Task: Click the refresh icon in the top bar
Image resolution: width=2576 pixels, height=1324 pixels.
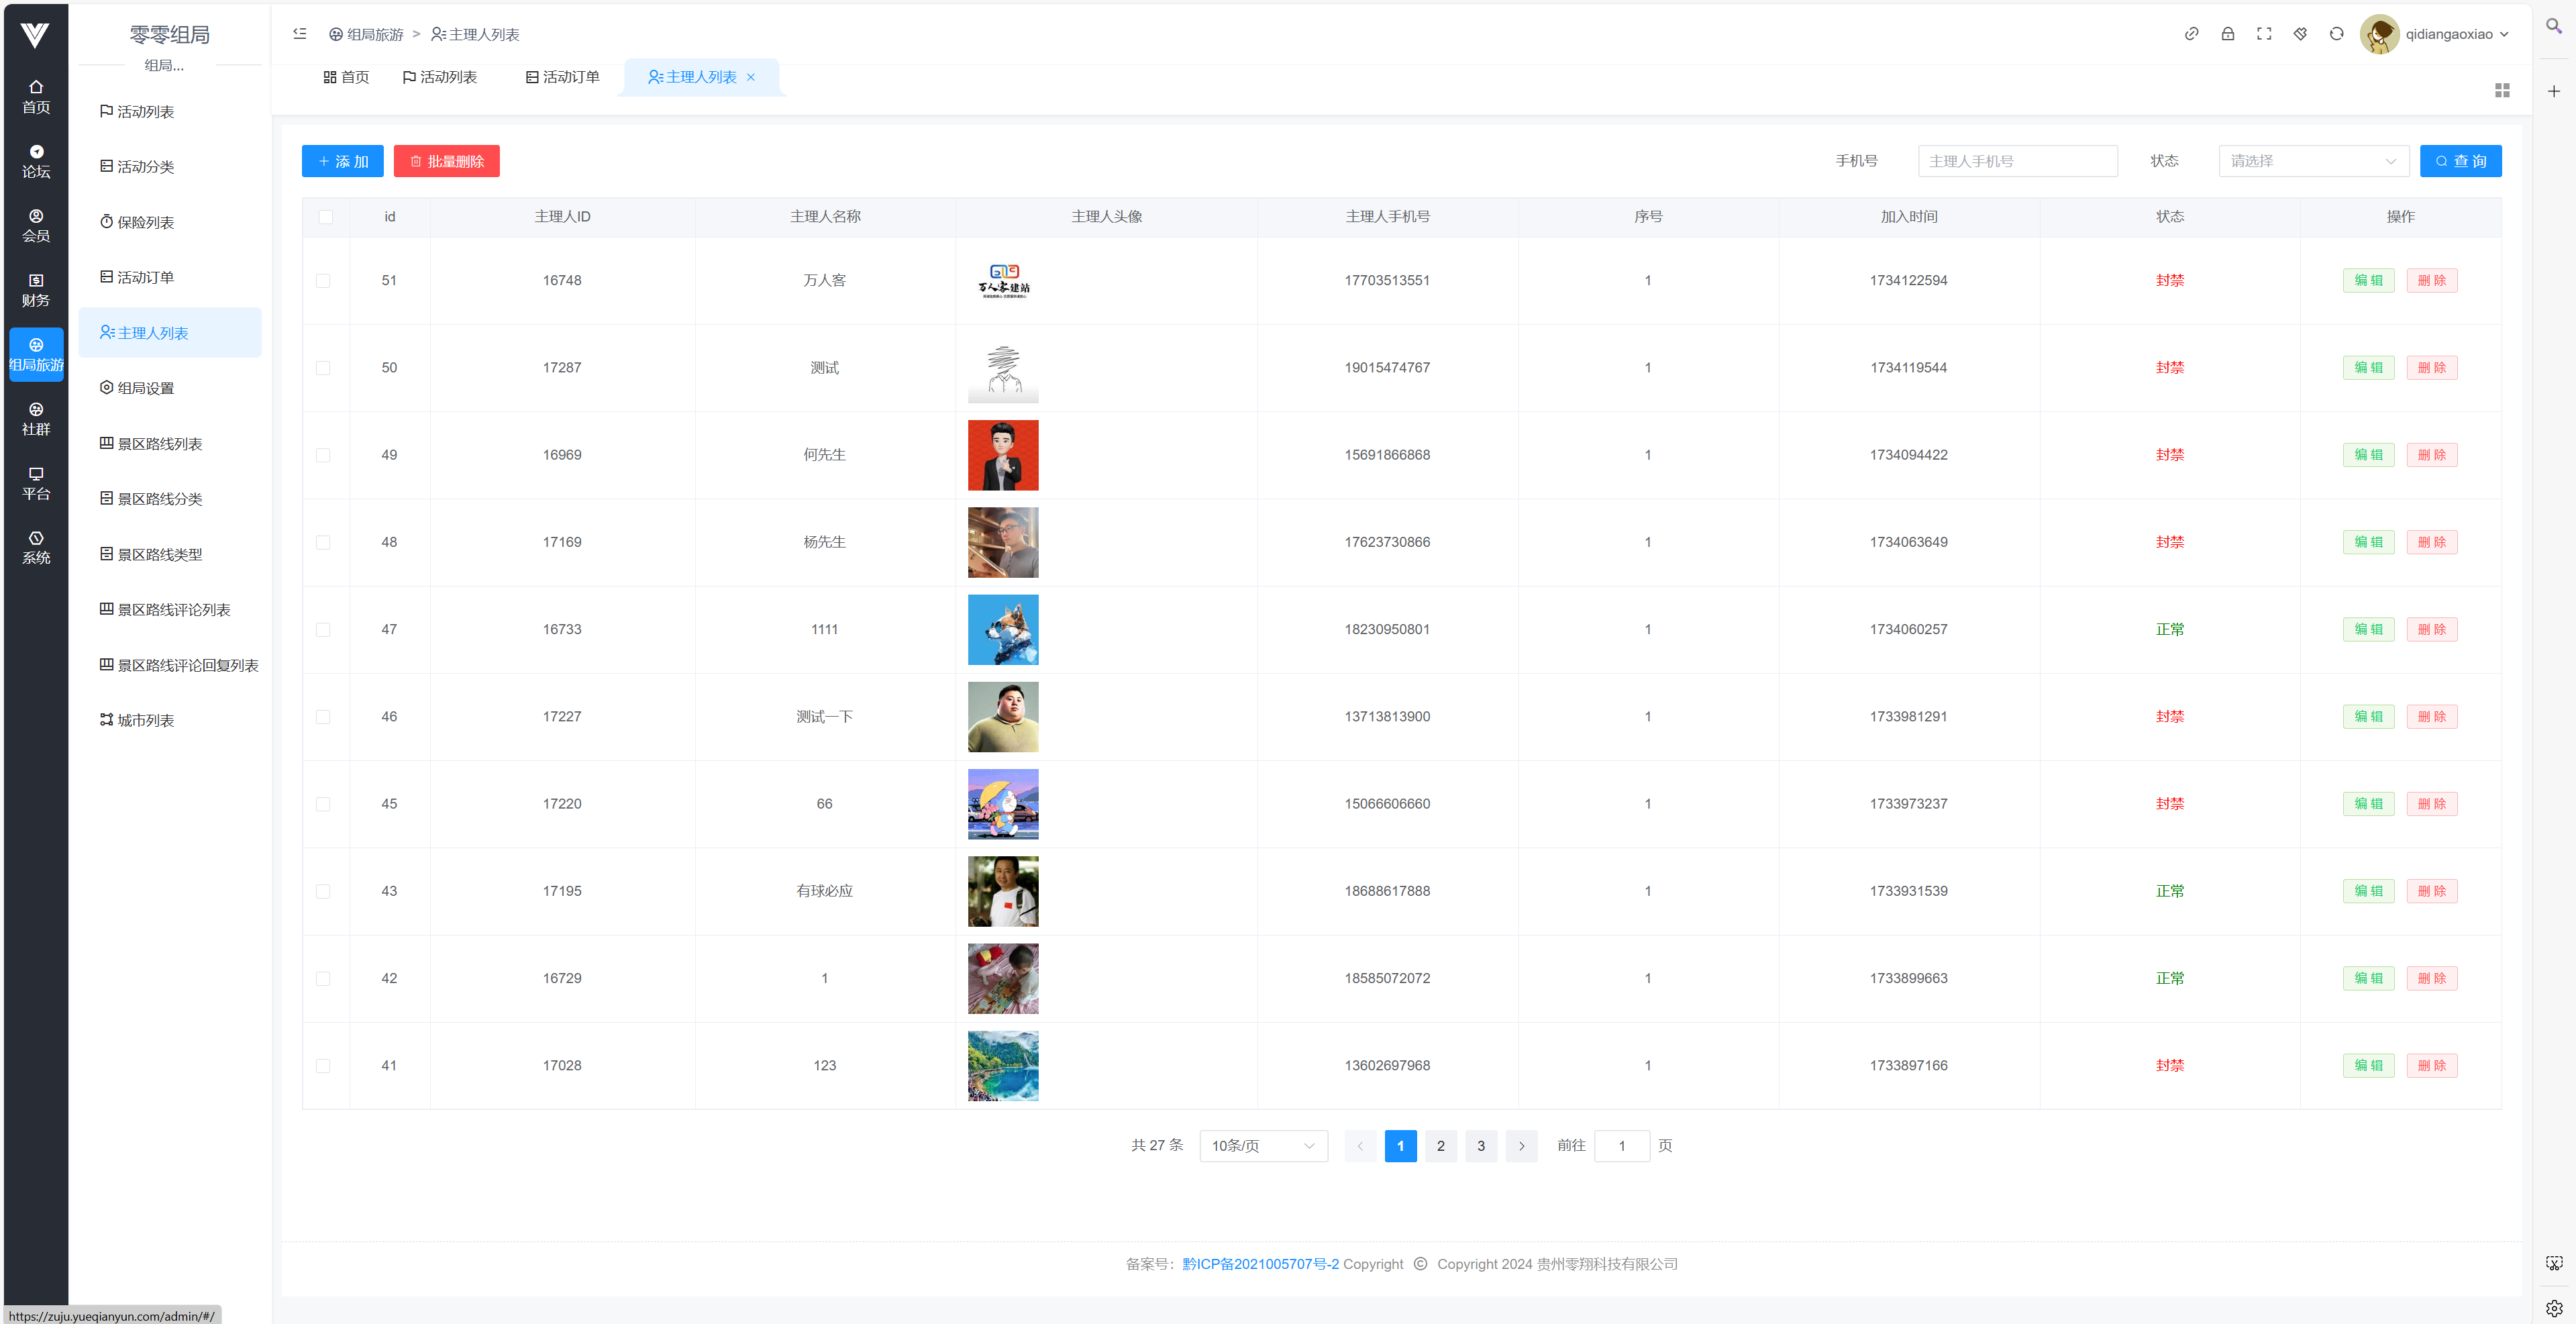Action: point(2336,34)
